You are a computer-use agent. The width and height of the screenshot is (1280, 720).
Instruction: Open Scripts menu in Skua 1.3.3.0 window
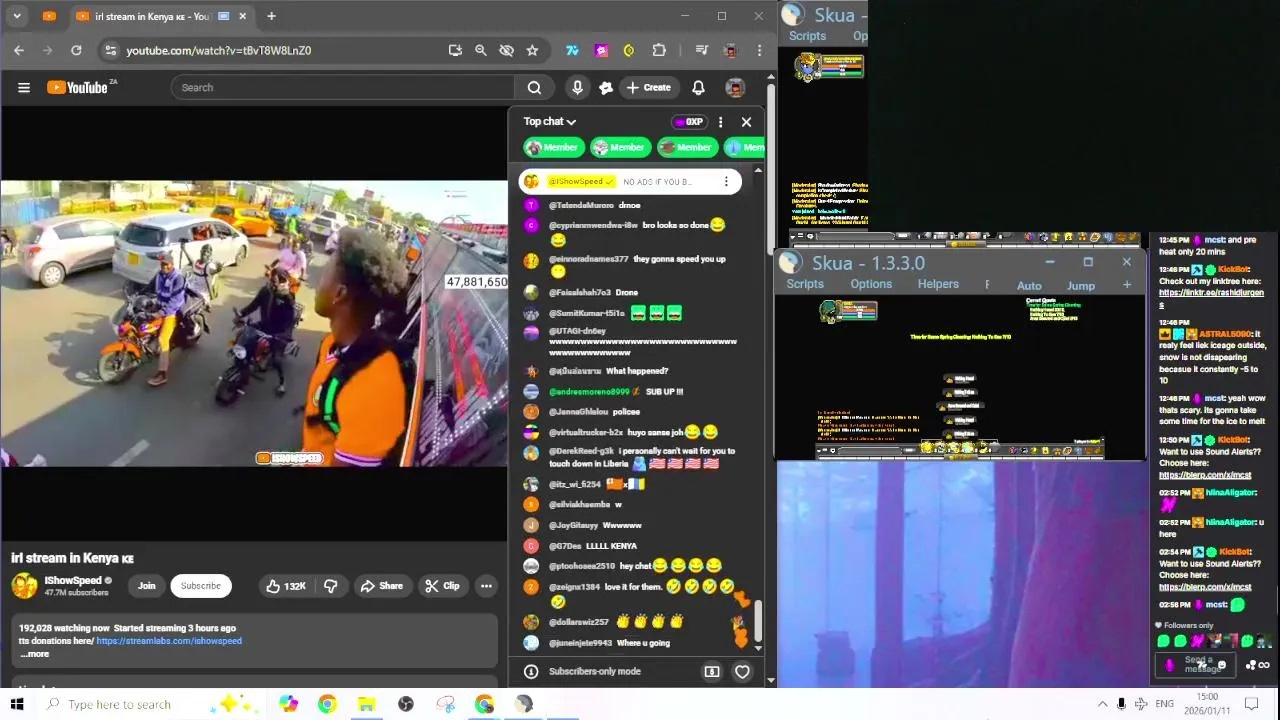[x=805, y=284]
